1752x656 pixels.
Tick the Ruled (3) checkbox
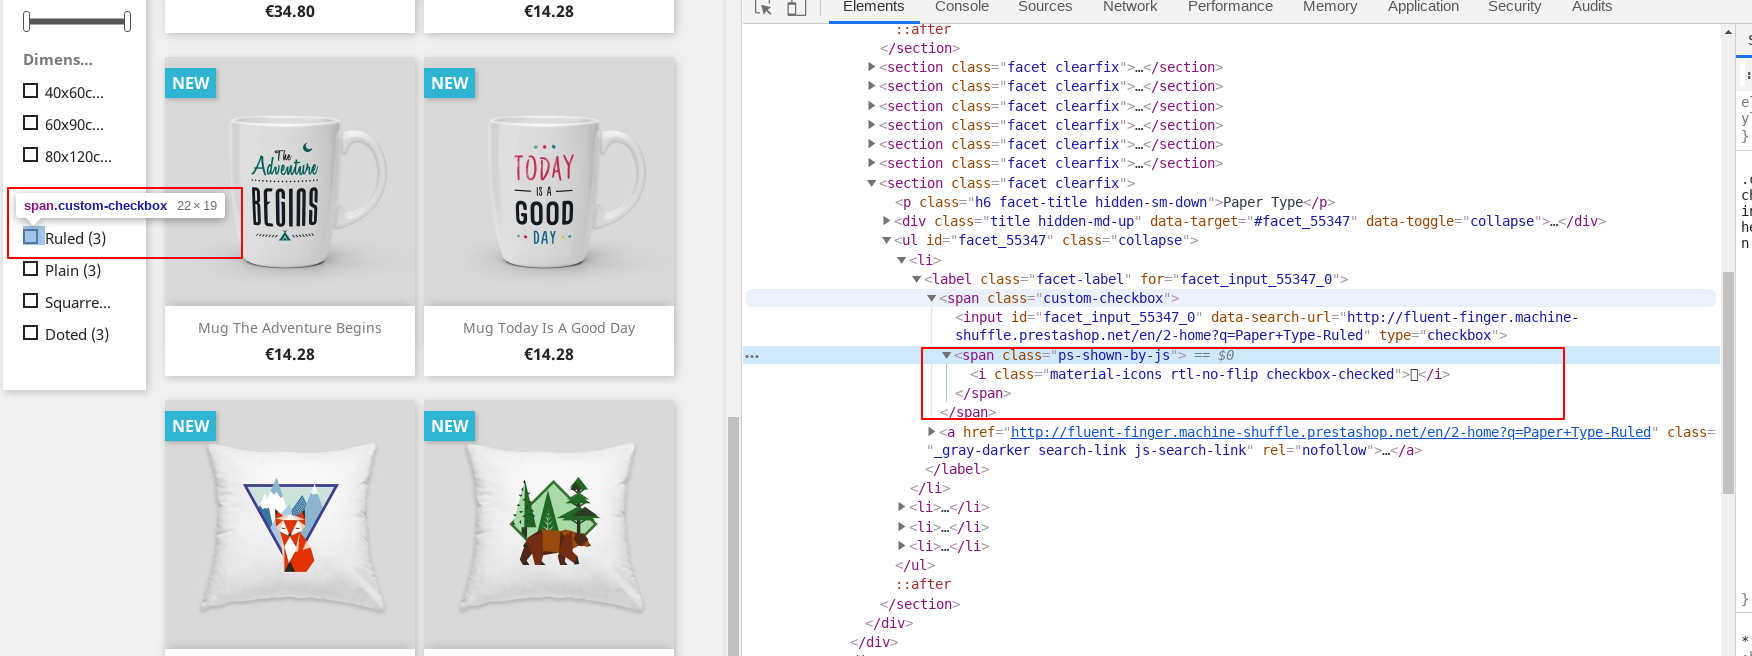pyautogui.click(x=31, y=237)
